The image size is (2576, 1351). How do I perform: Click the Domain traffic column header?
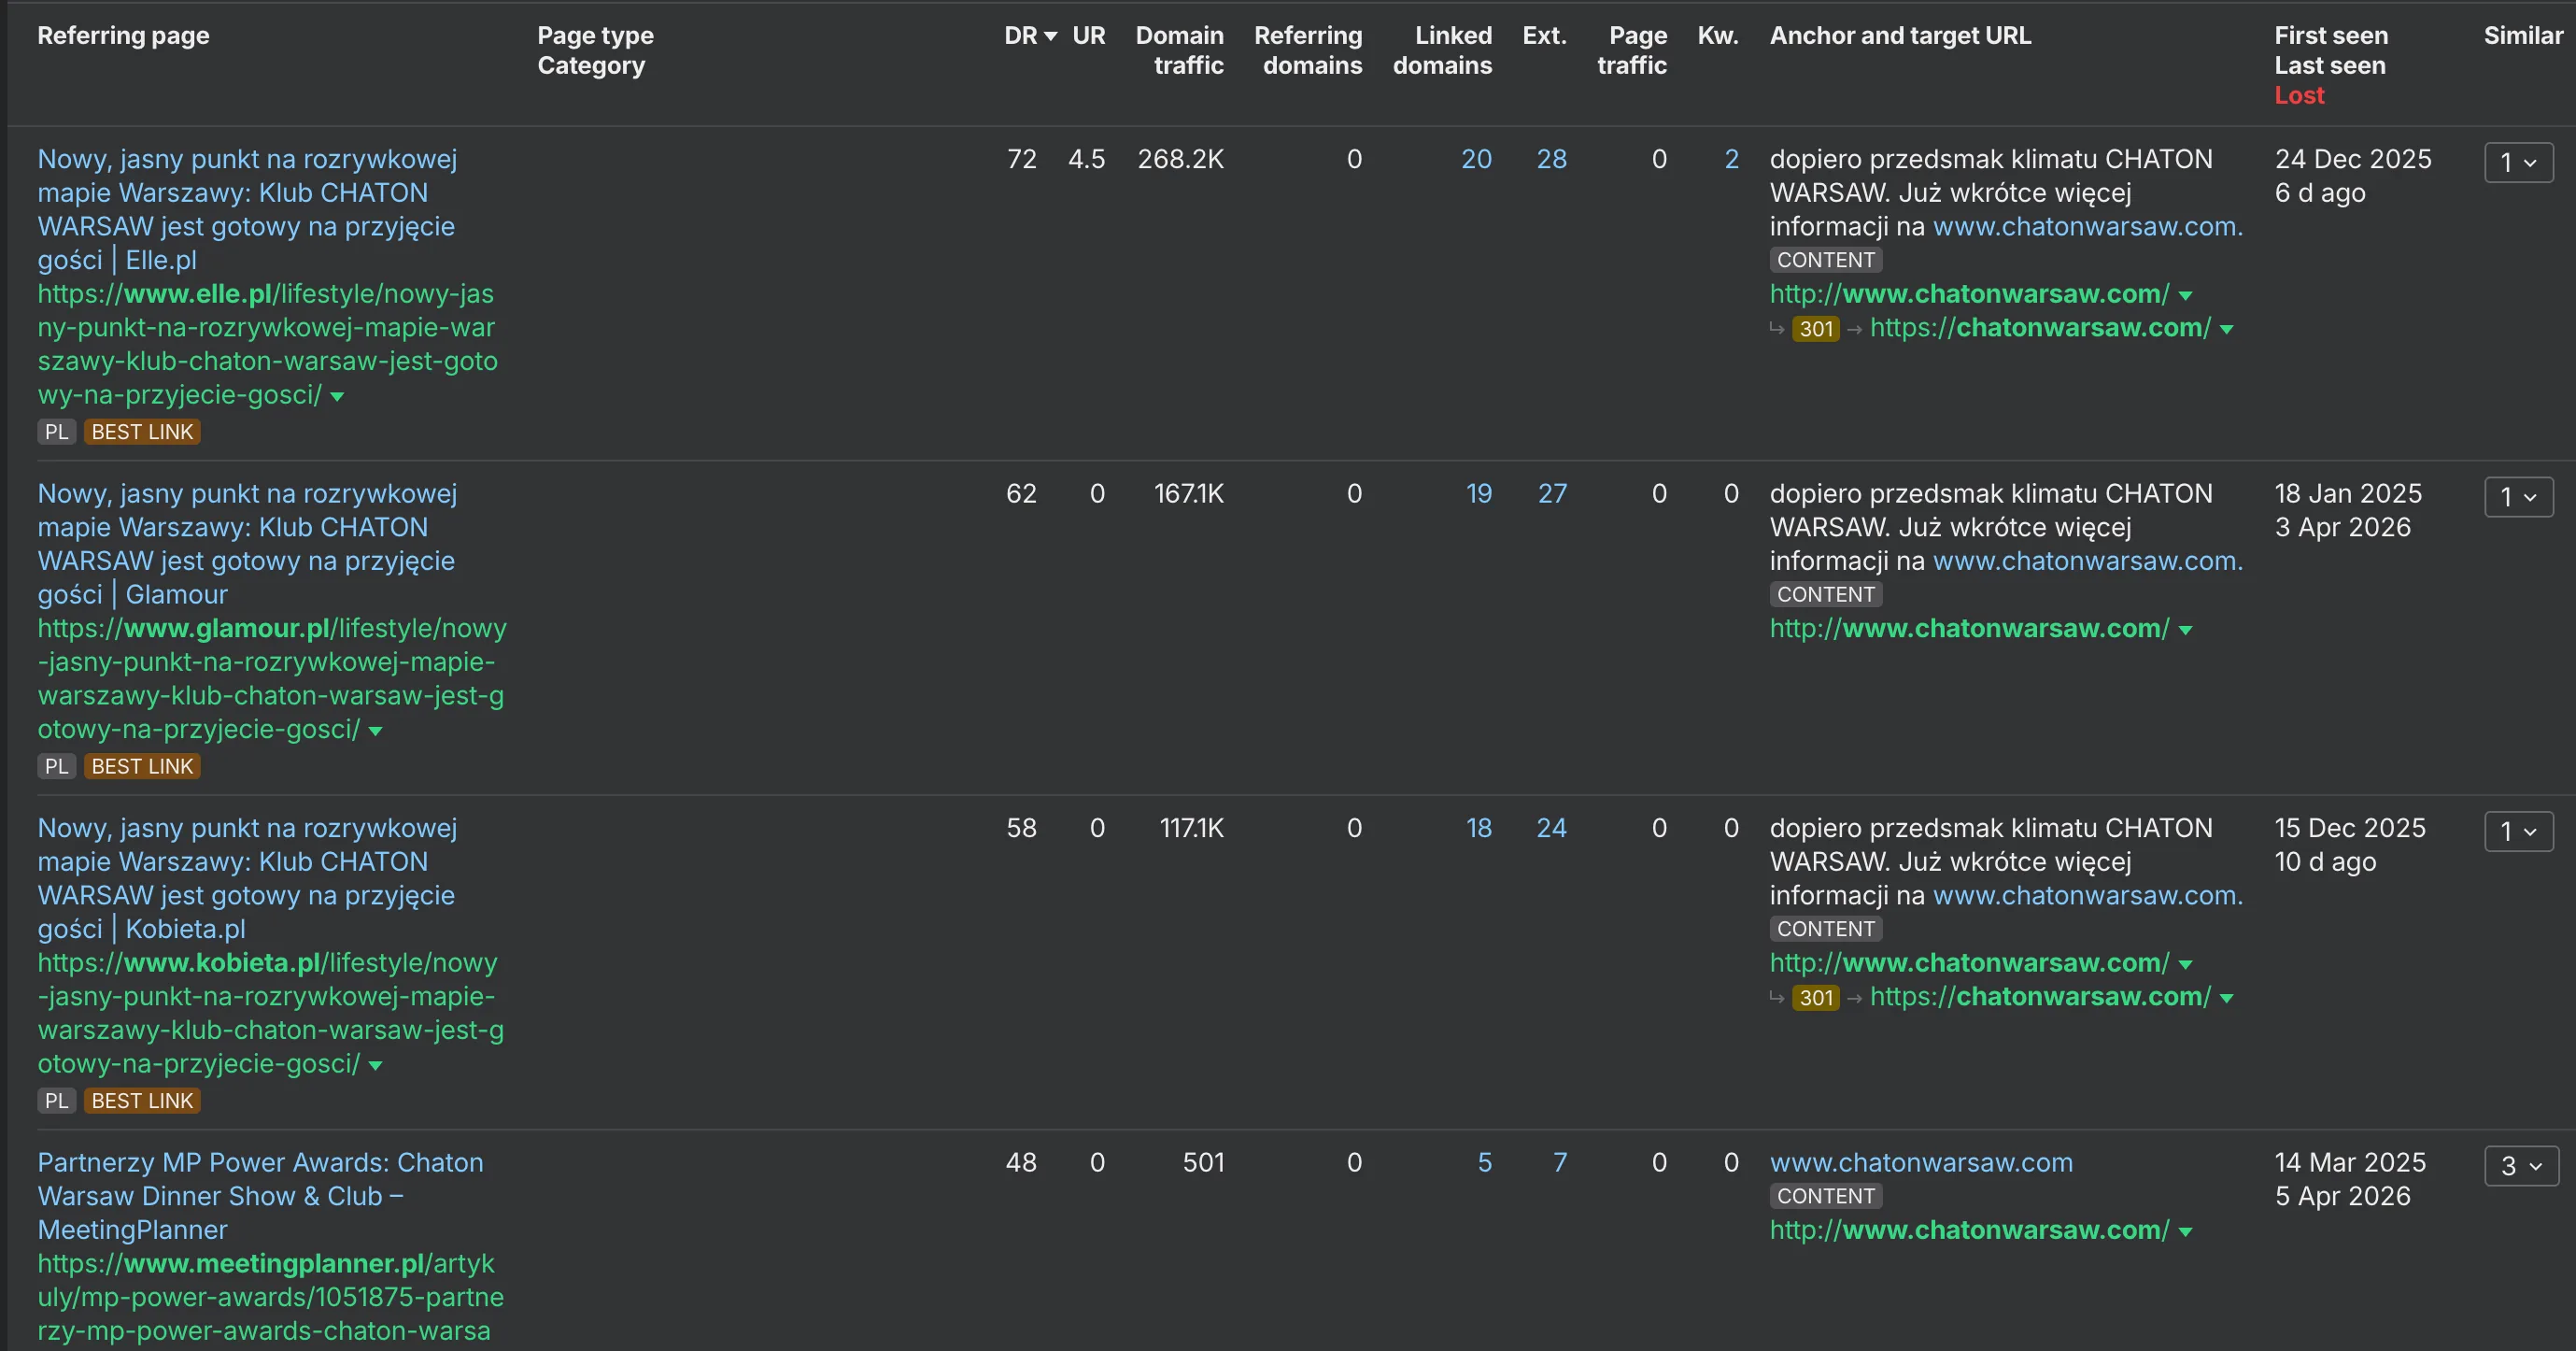pyautogui.click(x=1179, y=50)
